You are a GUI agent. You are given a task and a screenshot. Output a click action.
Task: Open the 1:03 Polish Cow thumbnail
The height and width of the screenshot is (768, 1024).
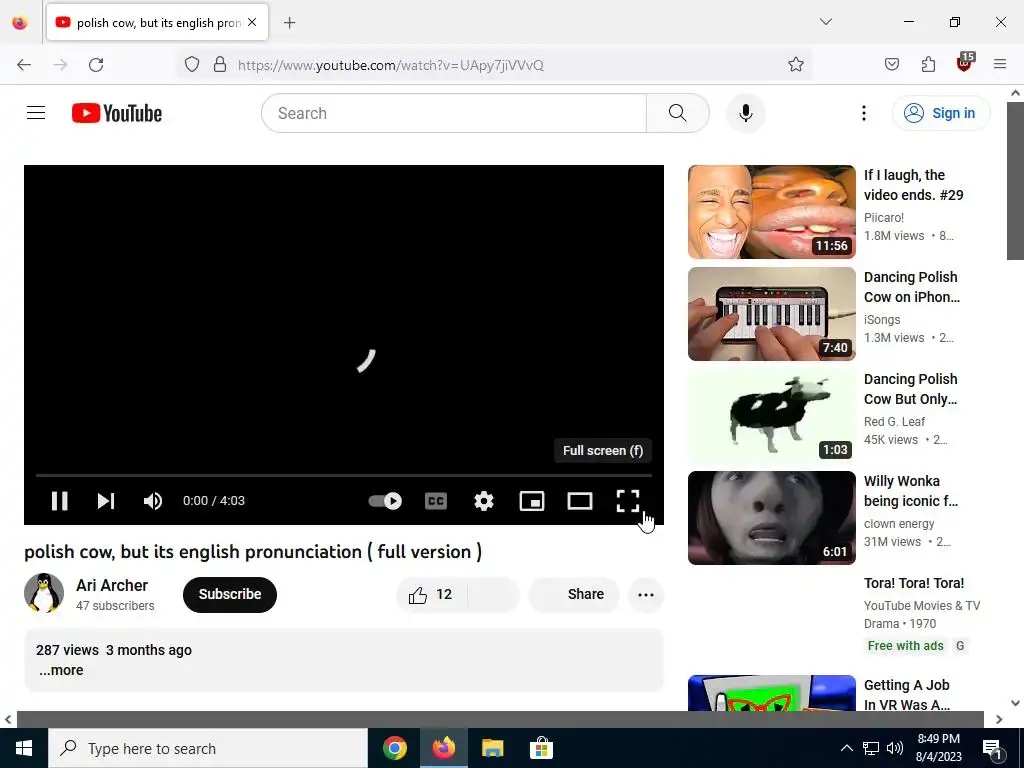[771, 415]
